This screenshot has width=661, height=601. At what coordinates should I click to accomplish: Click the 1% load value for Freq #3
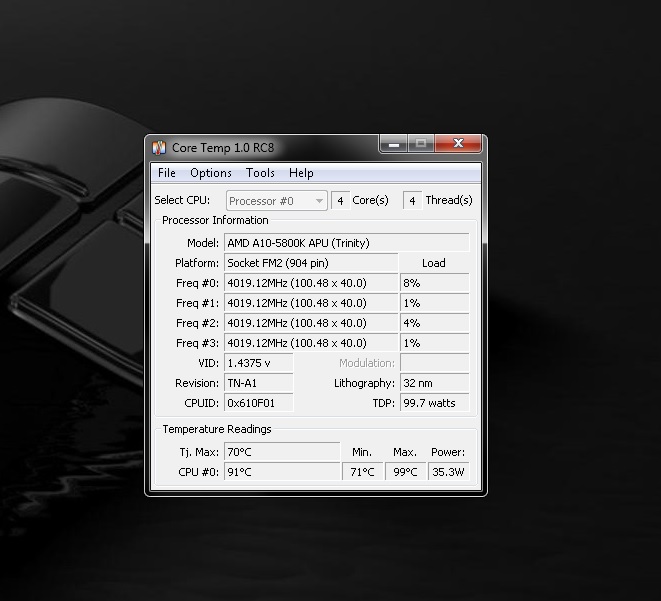point(435,343)
